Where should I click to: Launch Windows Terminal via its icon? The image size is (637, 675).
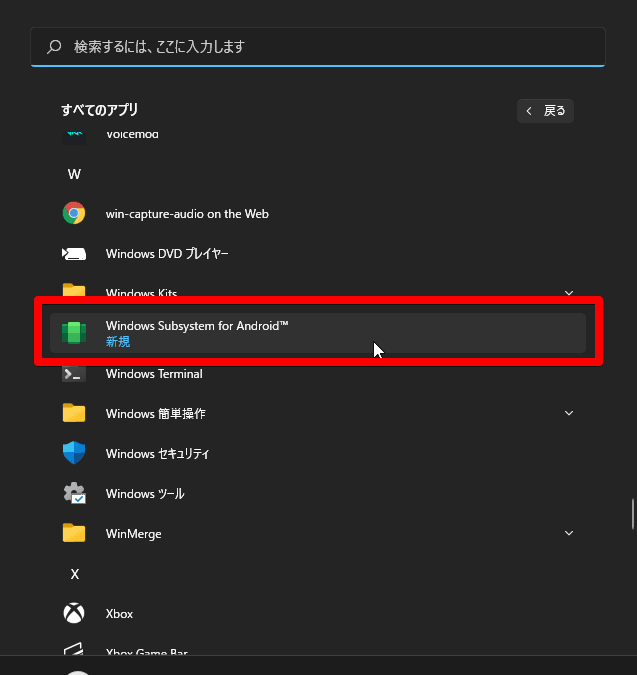click(74, 374)
